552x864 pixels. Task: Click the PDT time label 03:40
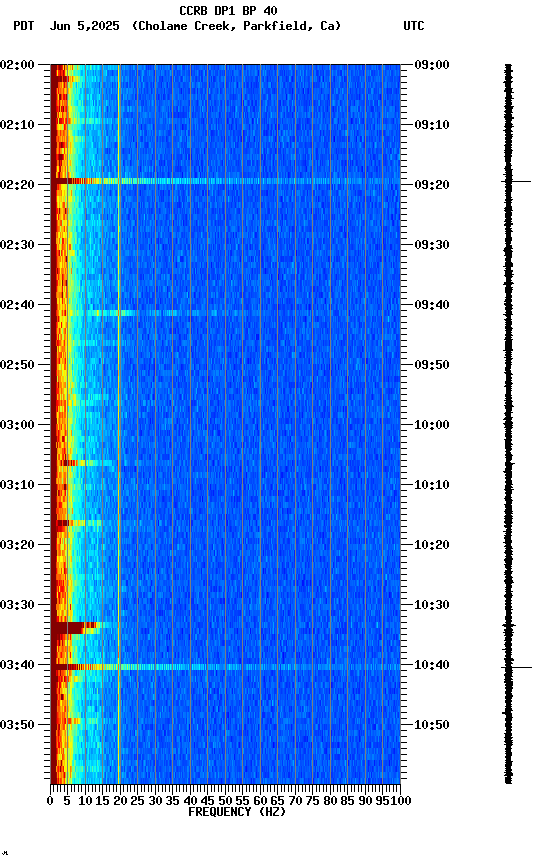point(17,666)
